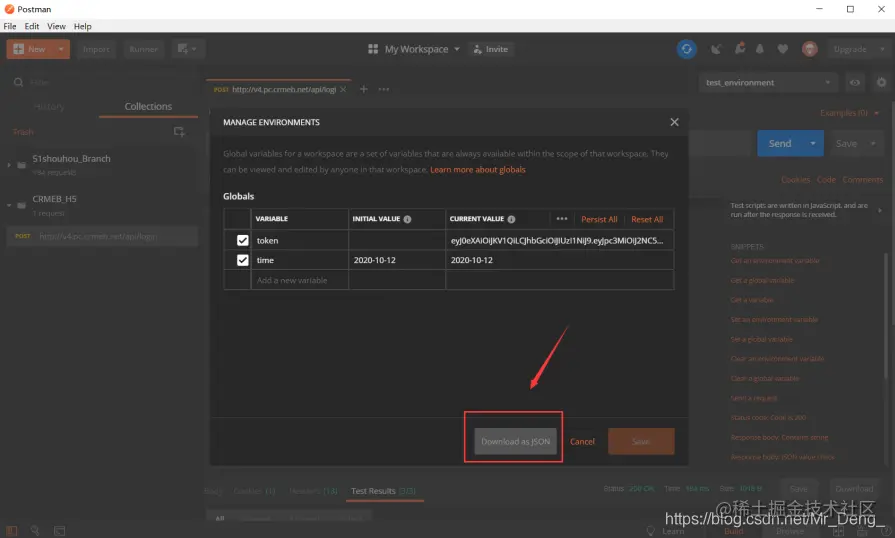
Task: Open the capture requests satellite icon
Action: click(x=716, y=49)
